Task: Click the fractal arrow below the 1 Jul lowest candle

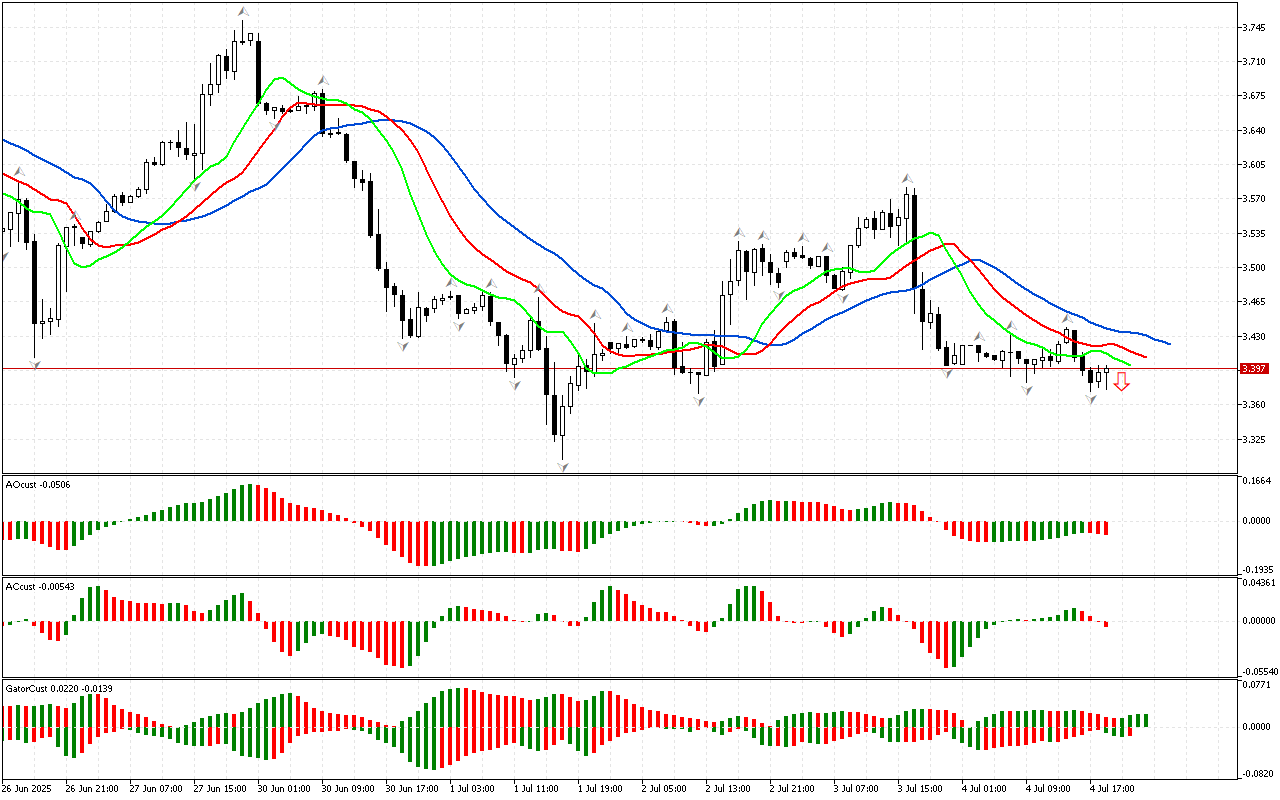Action: (x=563, y=466)
